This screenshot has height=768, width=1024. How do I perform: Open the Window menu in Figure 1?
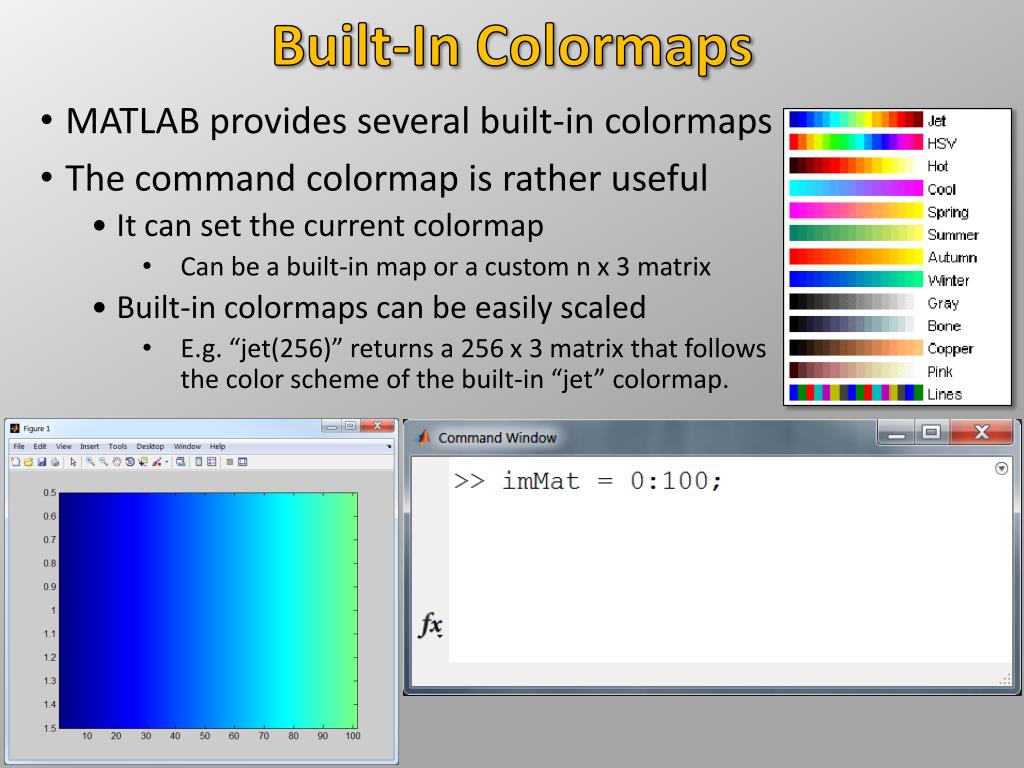[187, 447]
